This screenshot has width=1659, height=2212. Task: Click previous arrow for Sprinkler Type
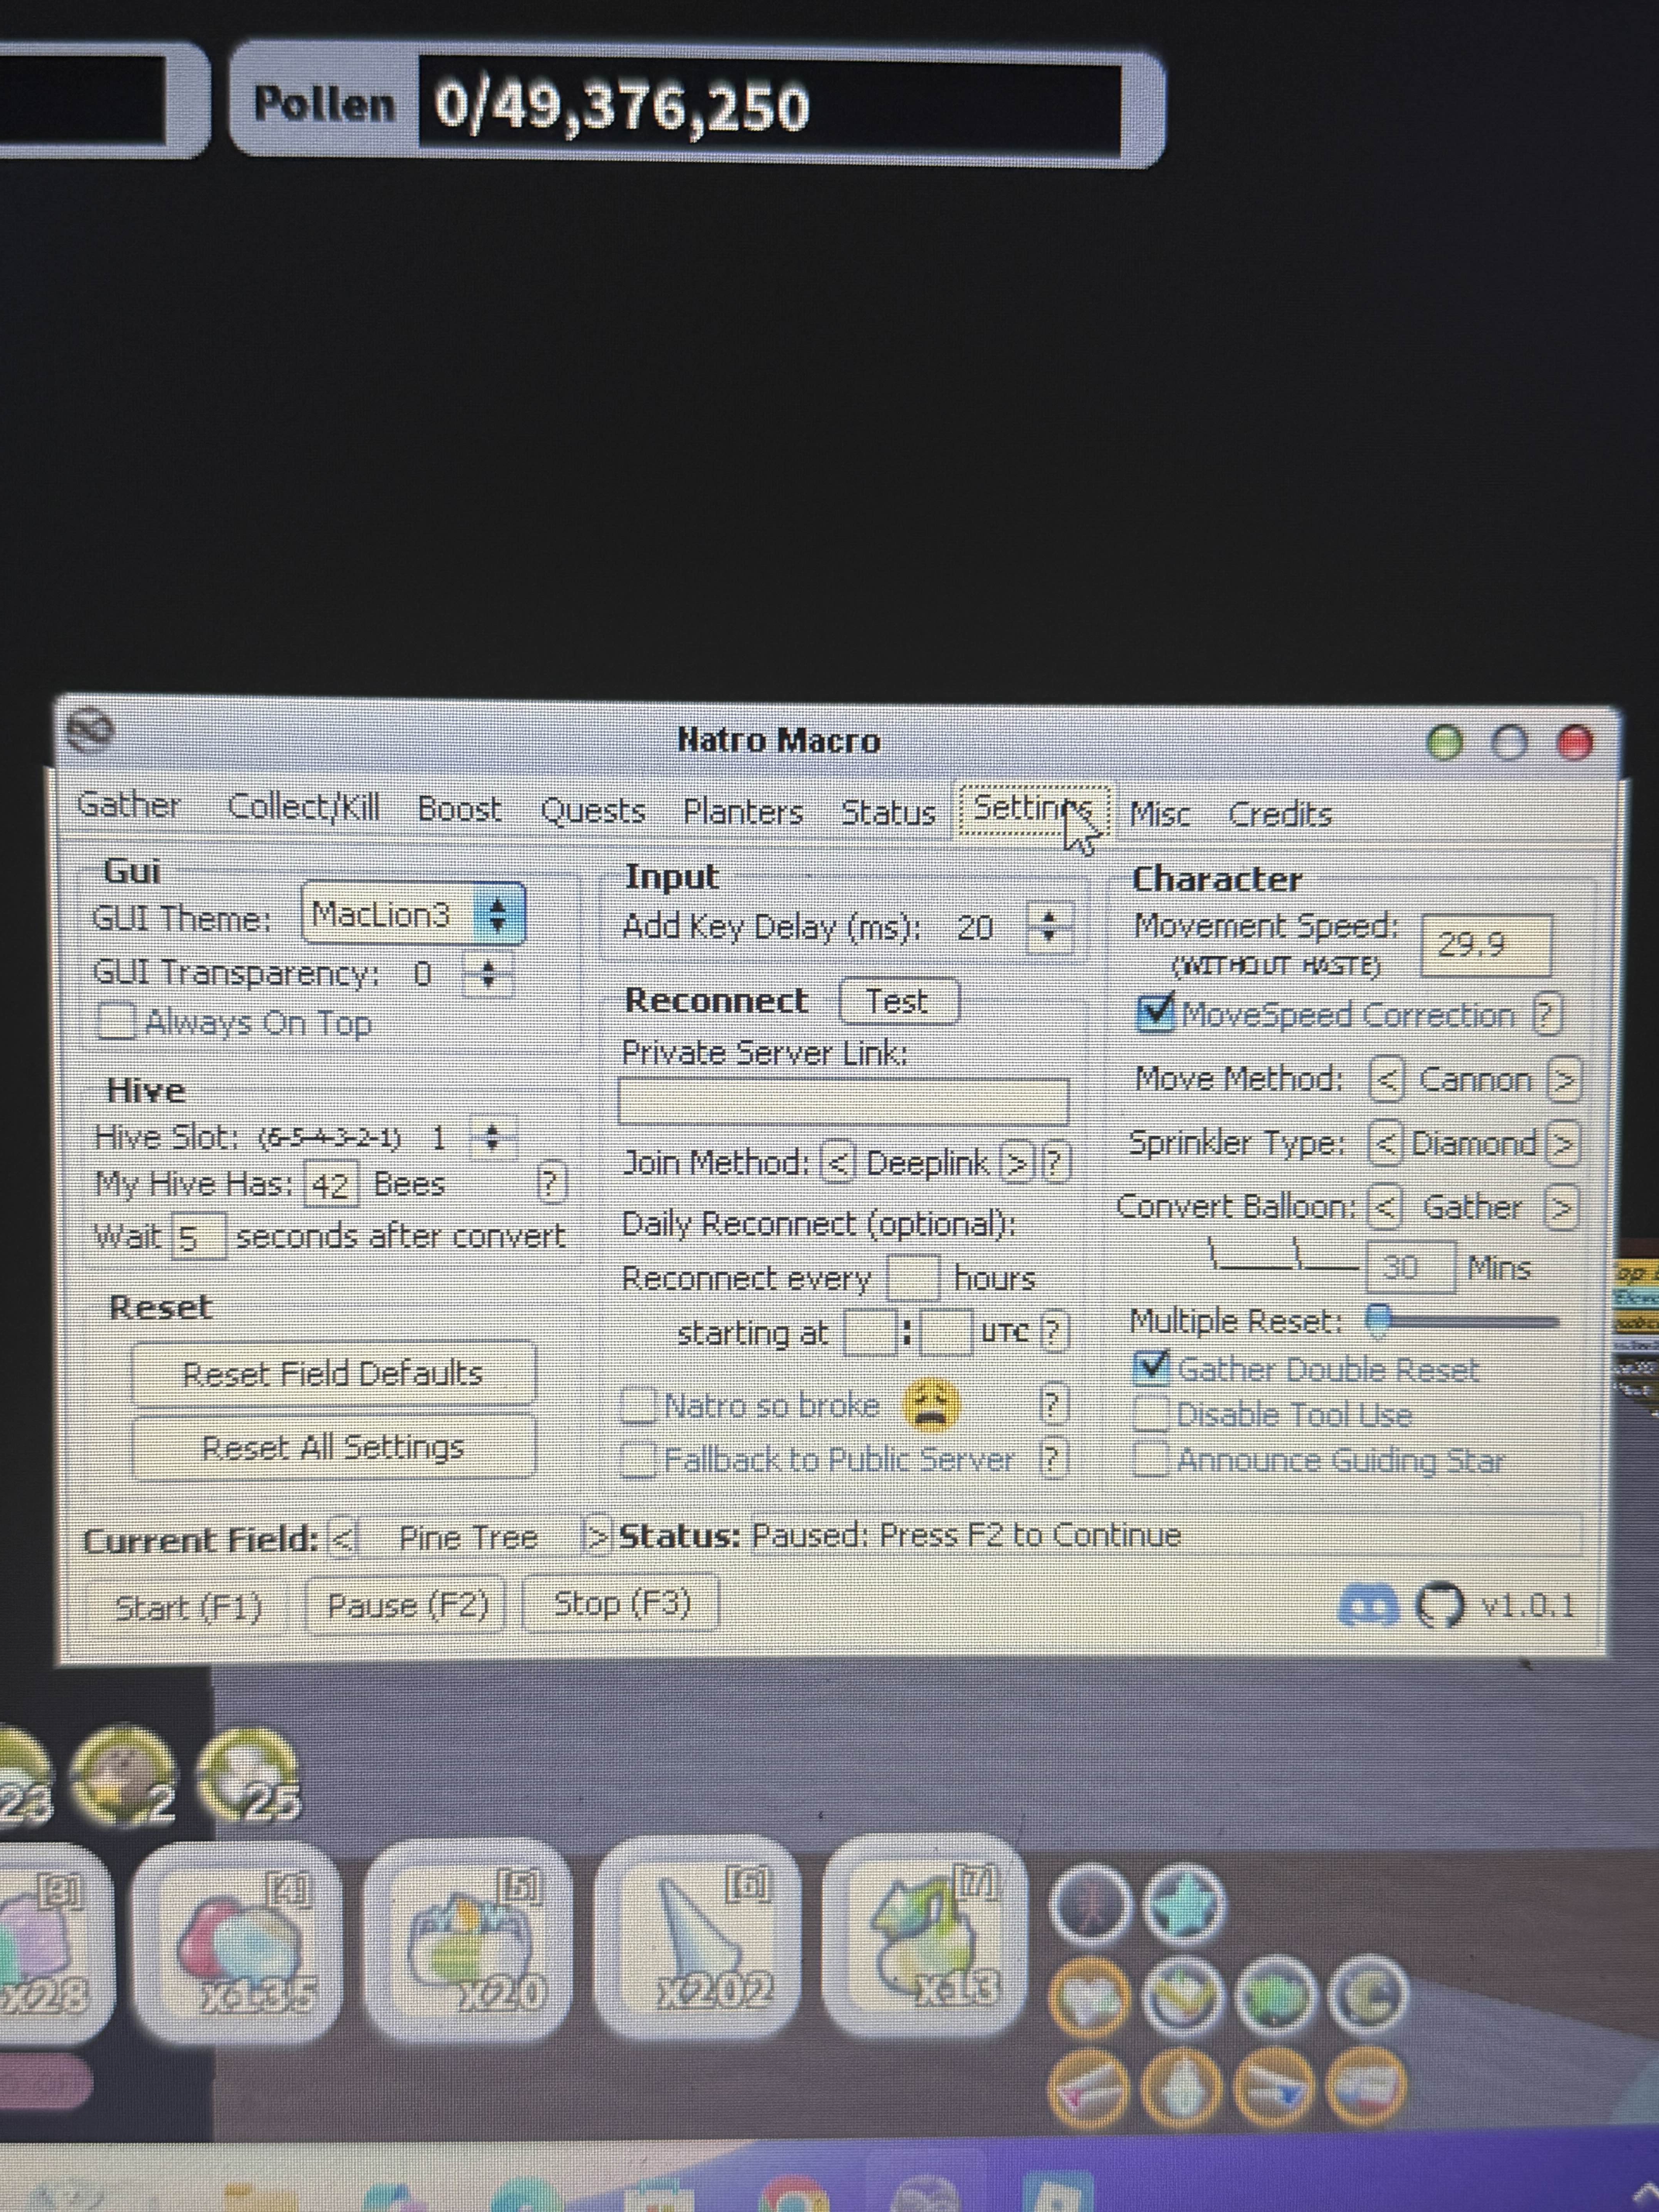pos(1385,1143)
